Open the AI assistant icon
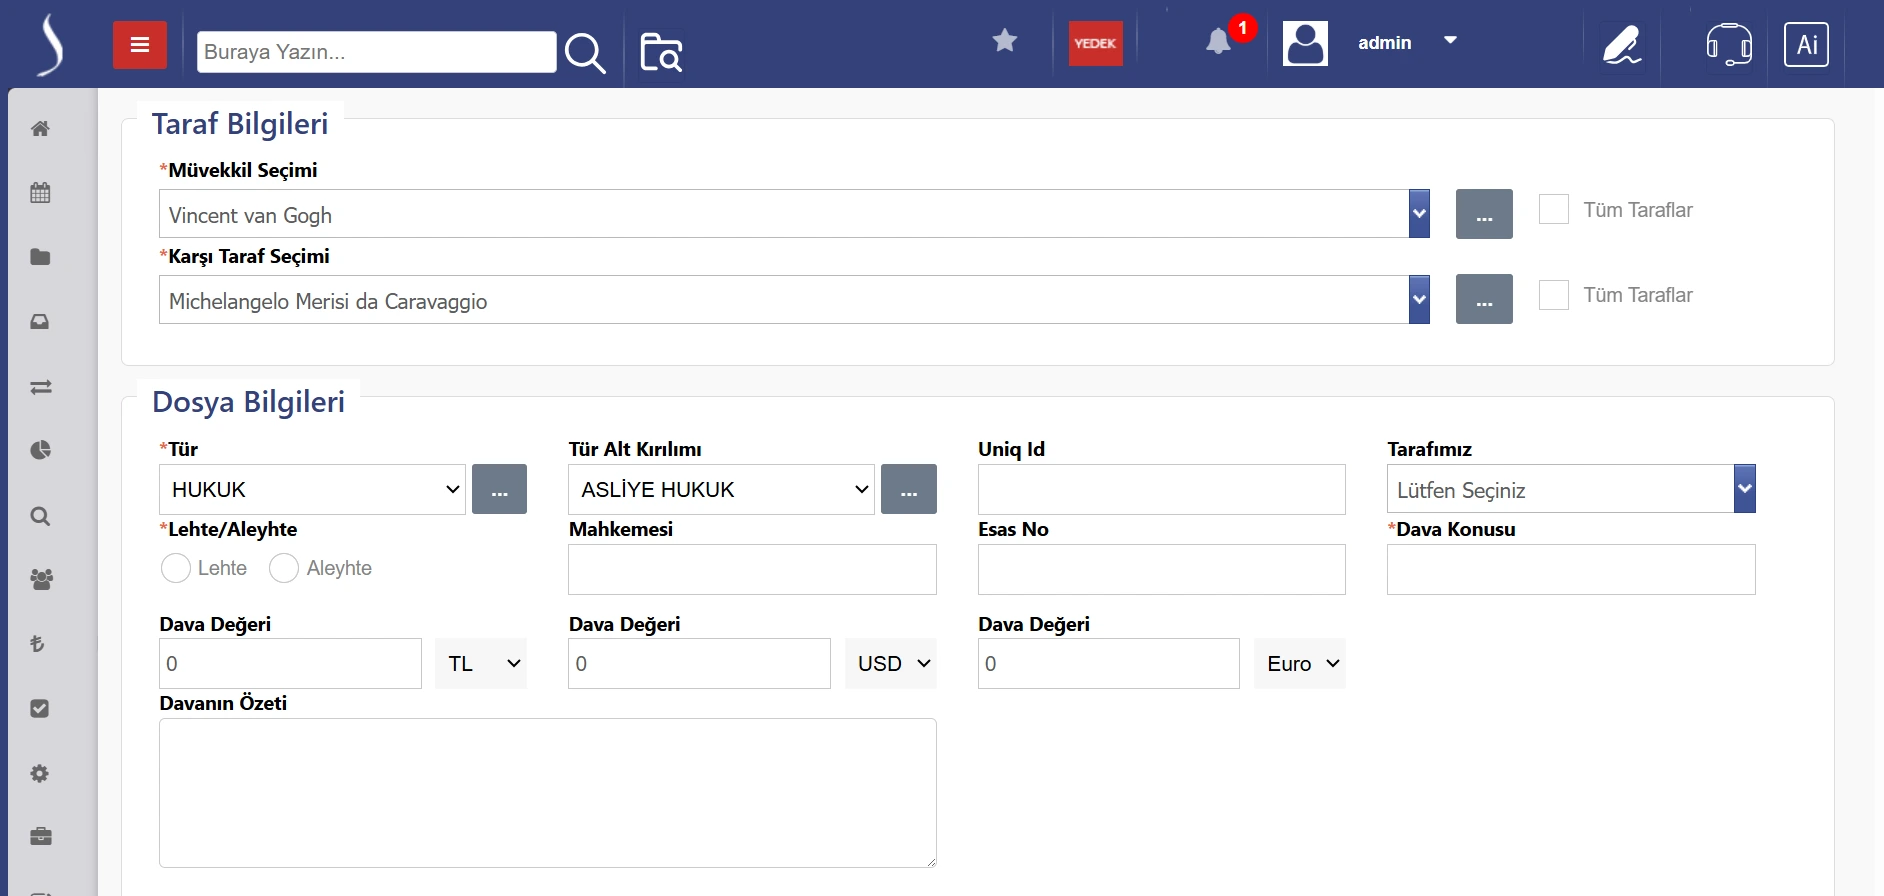 (x=1806, y=45)
